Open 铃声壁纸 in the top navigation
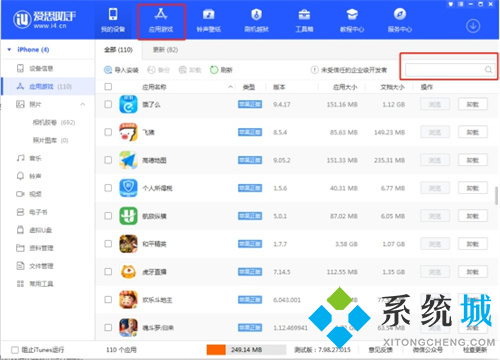Screen dimensions: 500x360 click(x=209, y=20)
